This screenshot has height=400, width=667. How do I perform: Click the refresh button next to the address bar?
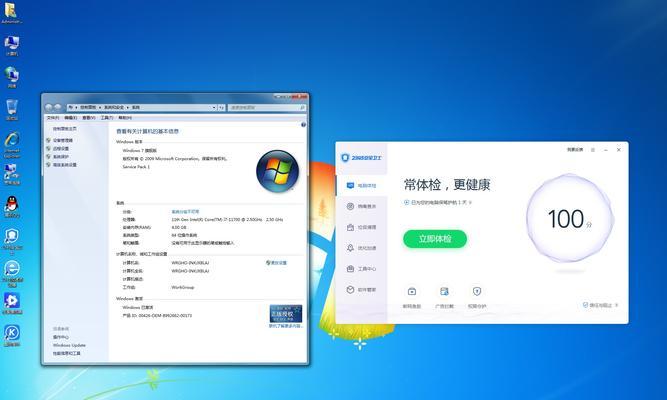(222, 108)
